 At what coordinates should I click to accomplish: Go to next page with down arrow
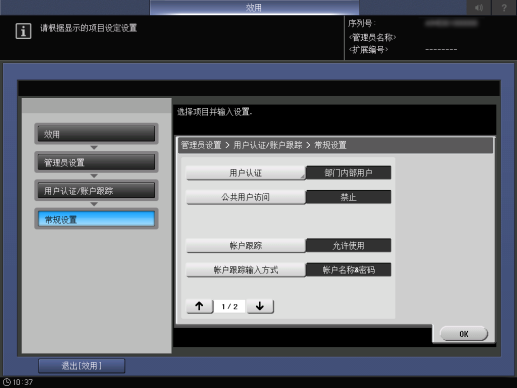point(260,306)
